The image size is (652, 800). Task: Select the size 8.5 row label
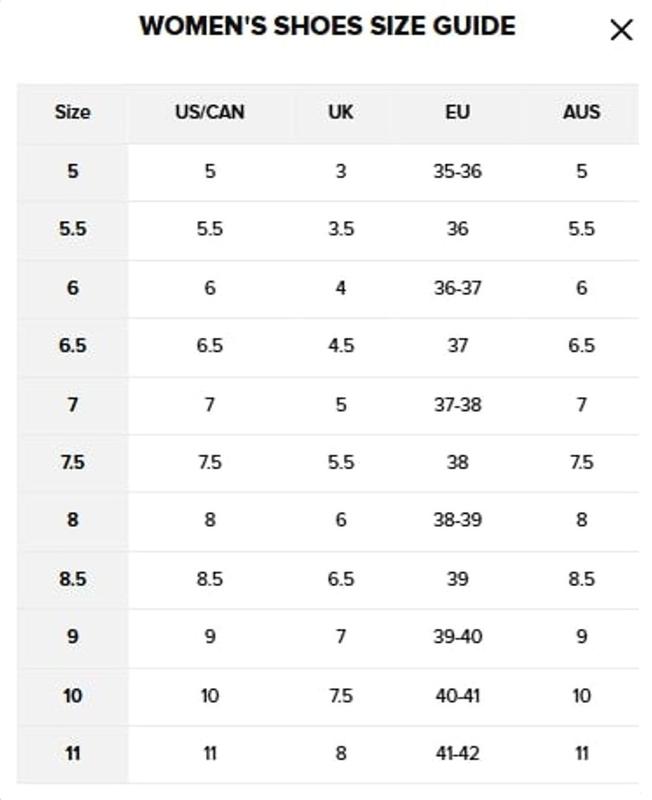(72, 579)
